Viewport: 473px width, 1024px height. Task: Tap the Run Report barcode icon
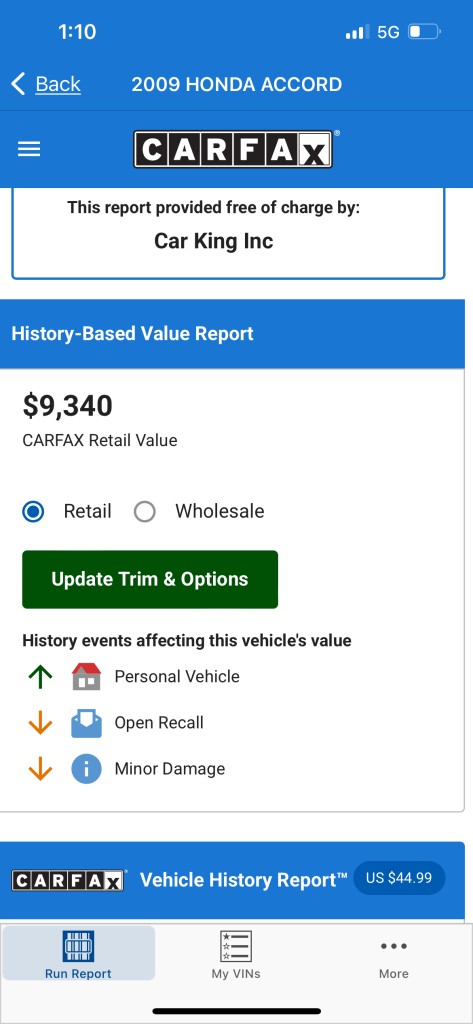pyautogui.click(x=78, y=946)
